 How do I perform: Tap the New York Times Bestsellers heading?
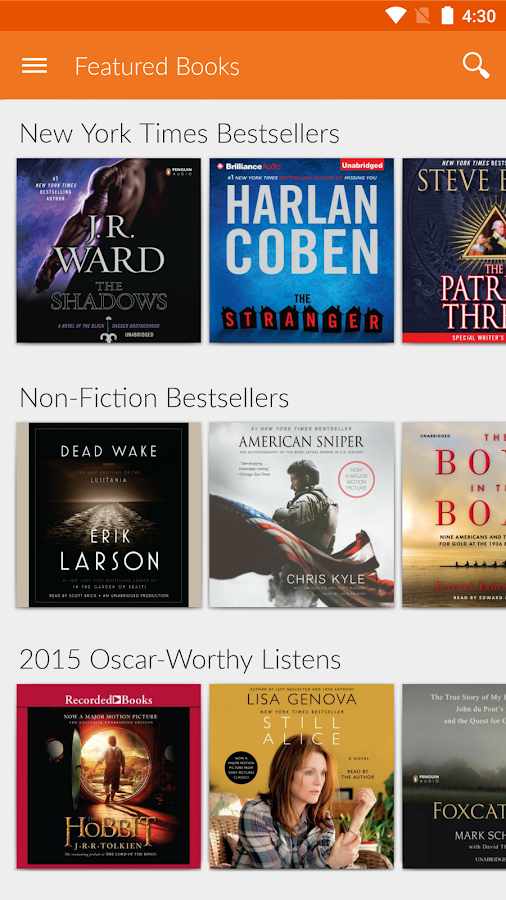(x=180, y=134)
